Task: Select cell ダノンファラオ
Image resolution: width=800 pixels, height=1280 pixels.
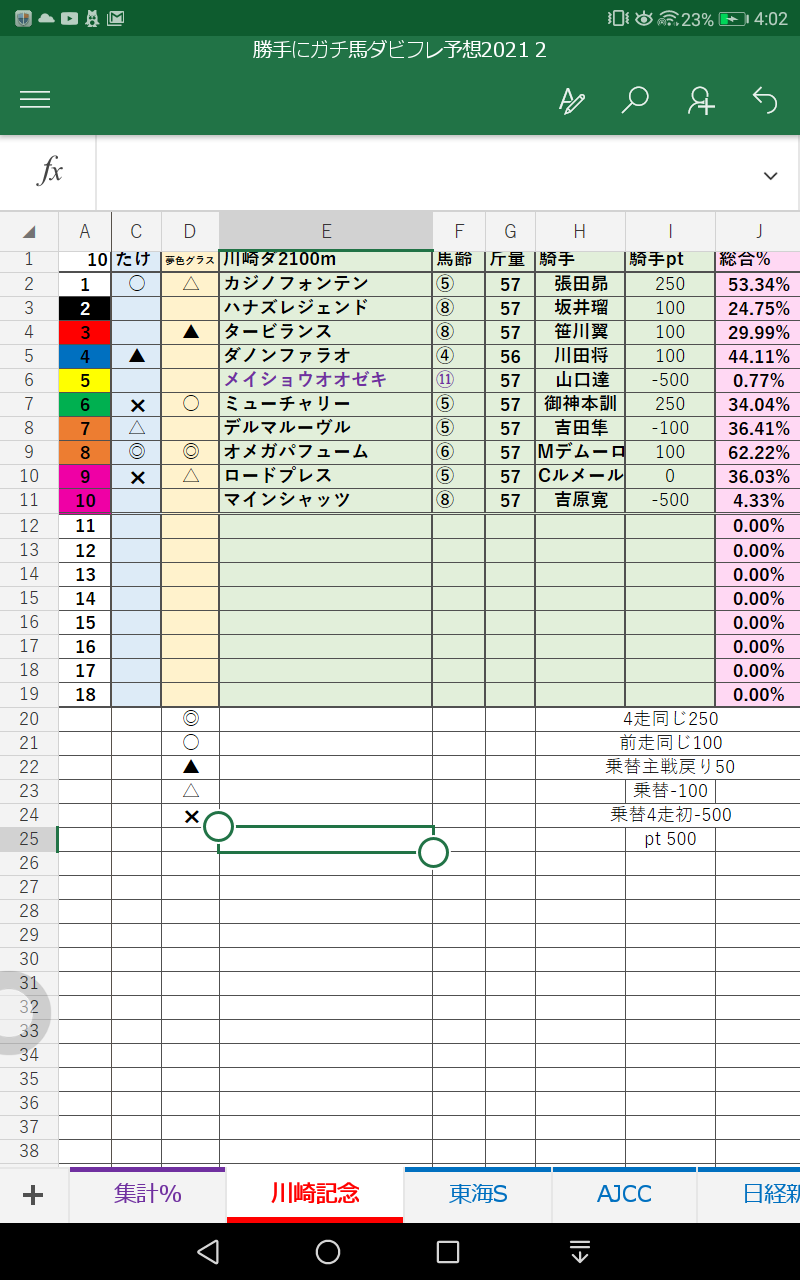Action: coord(326,356)
